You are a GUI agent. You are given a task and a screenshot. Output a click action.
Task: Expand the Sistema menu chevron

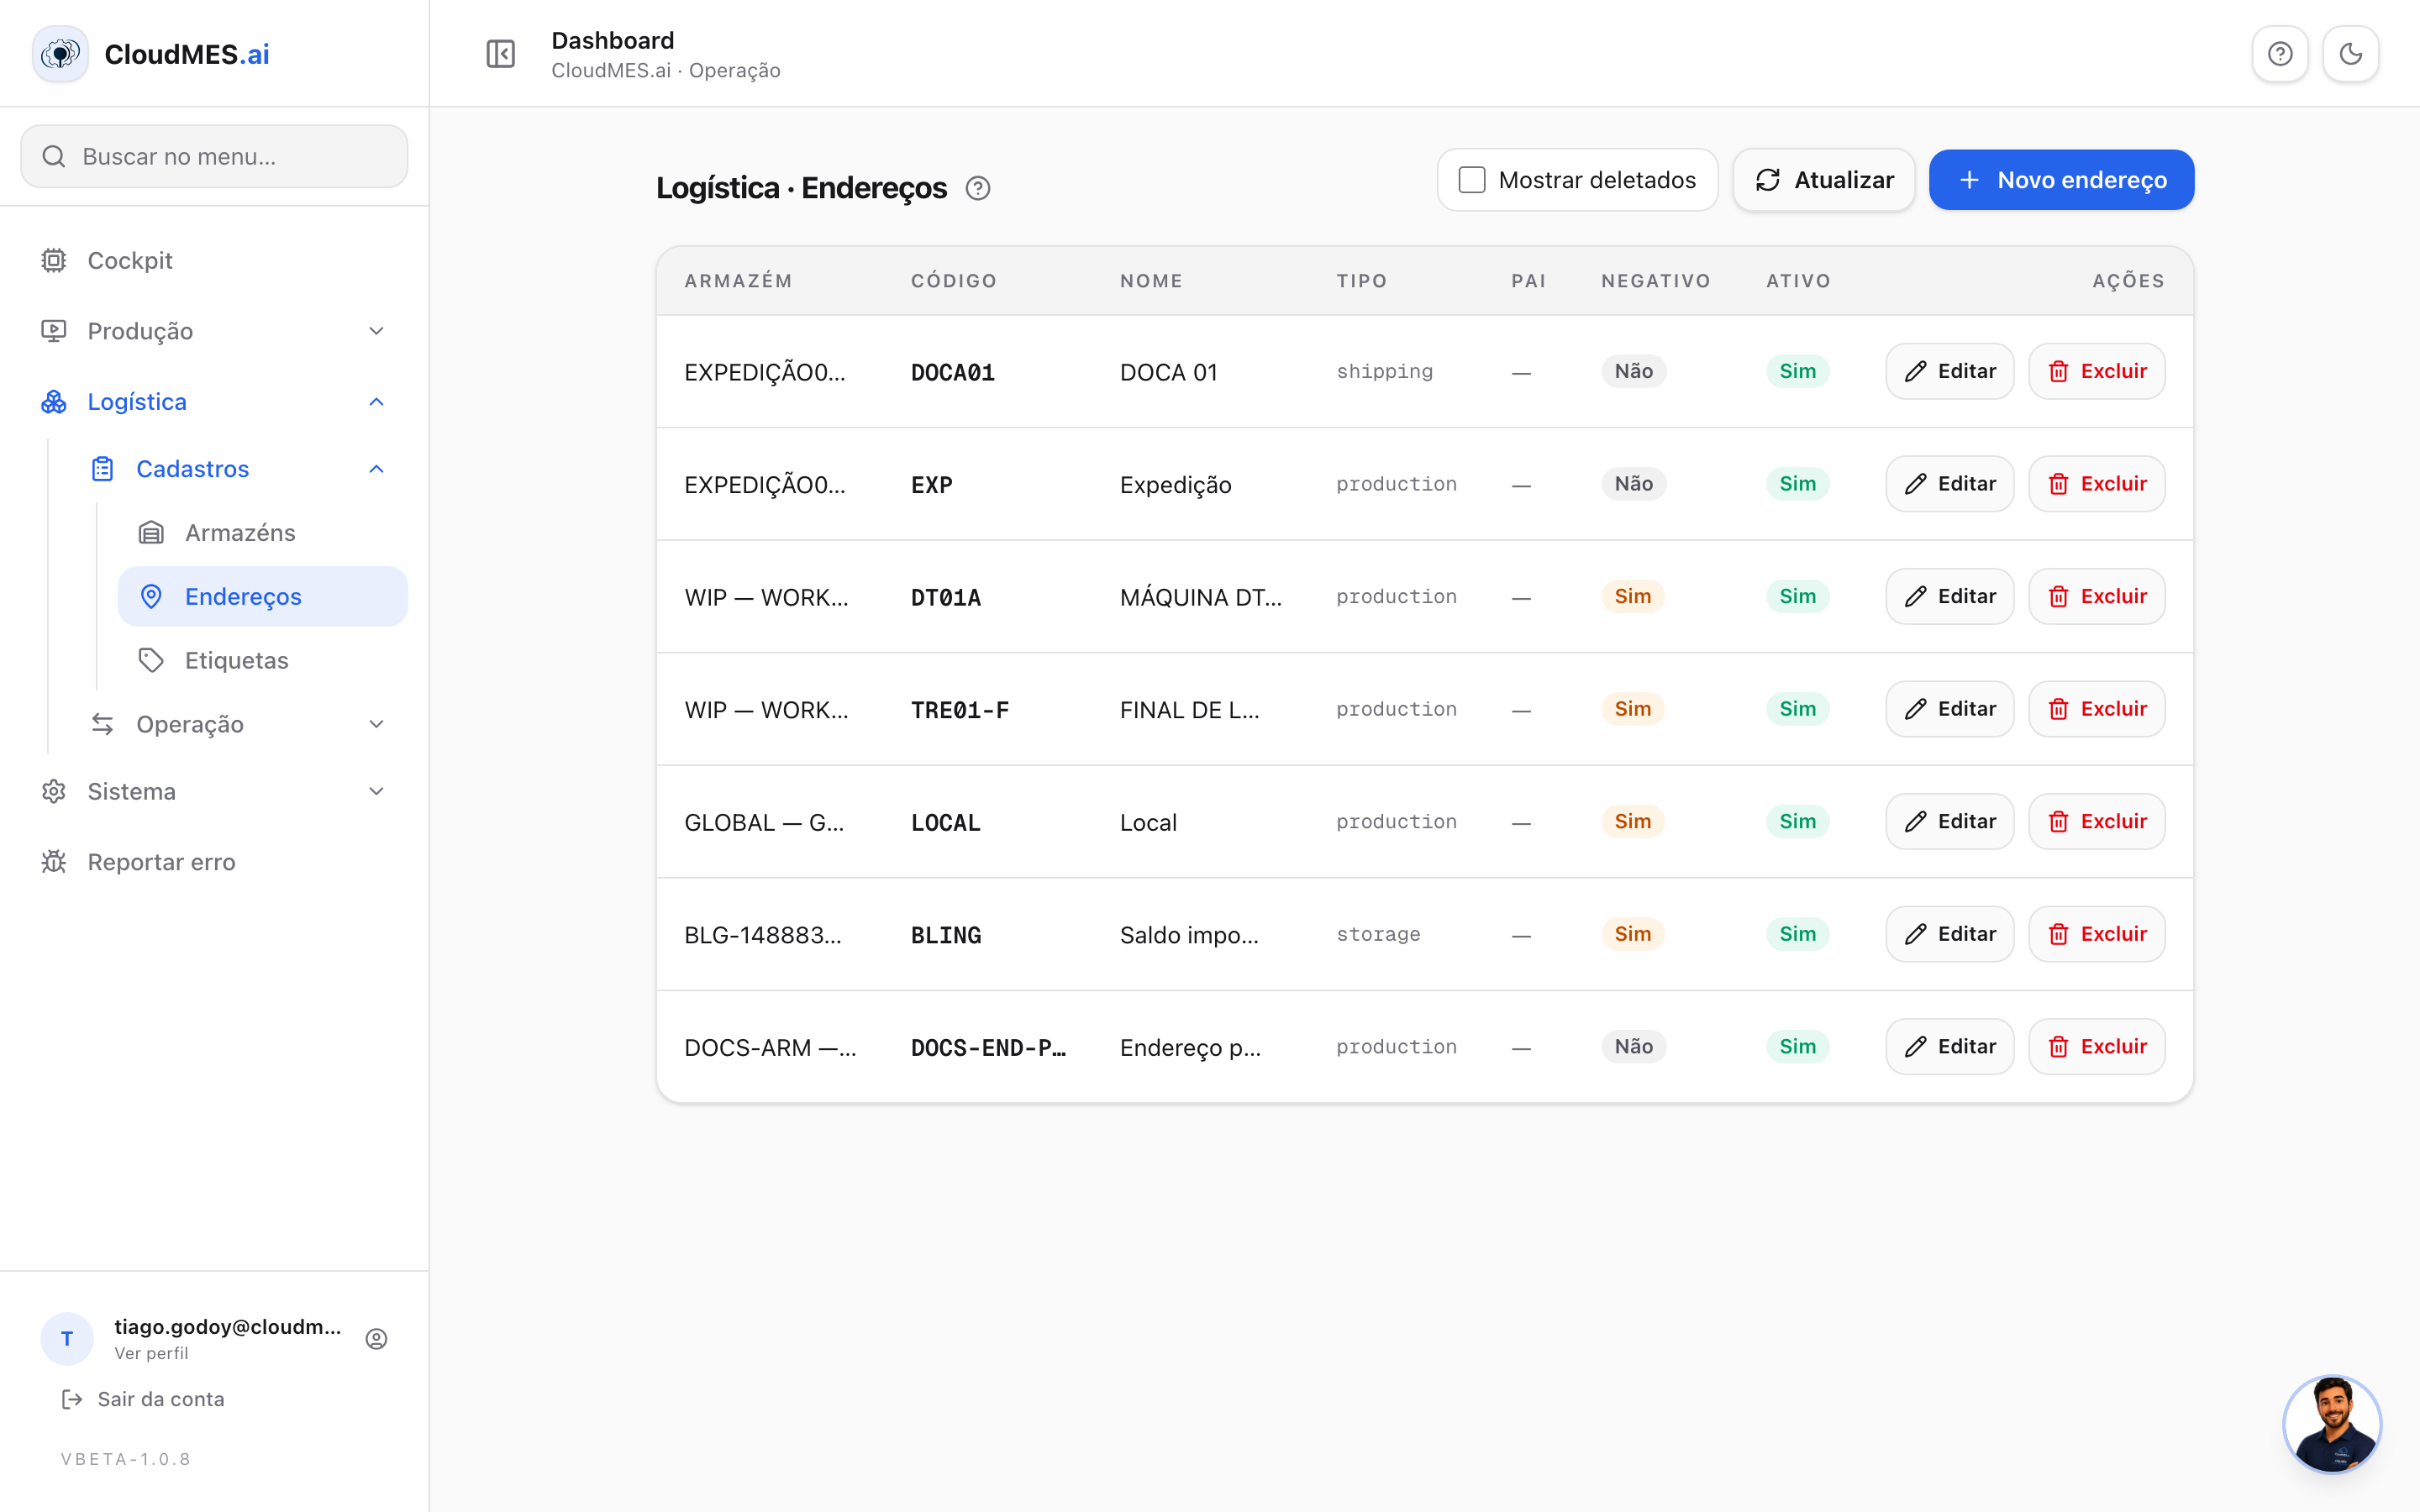tap(376, 791)
